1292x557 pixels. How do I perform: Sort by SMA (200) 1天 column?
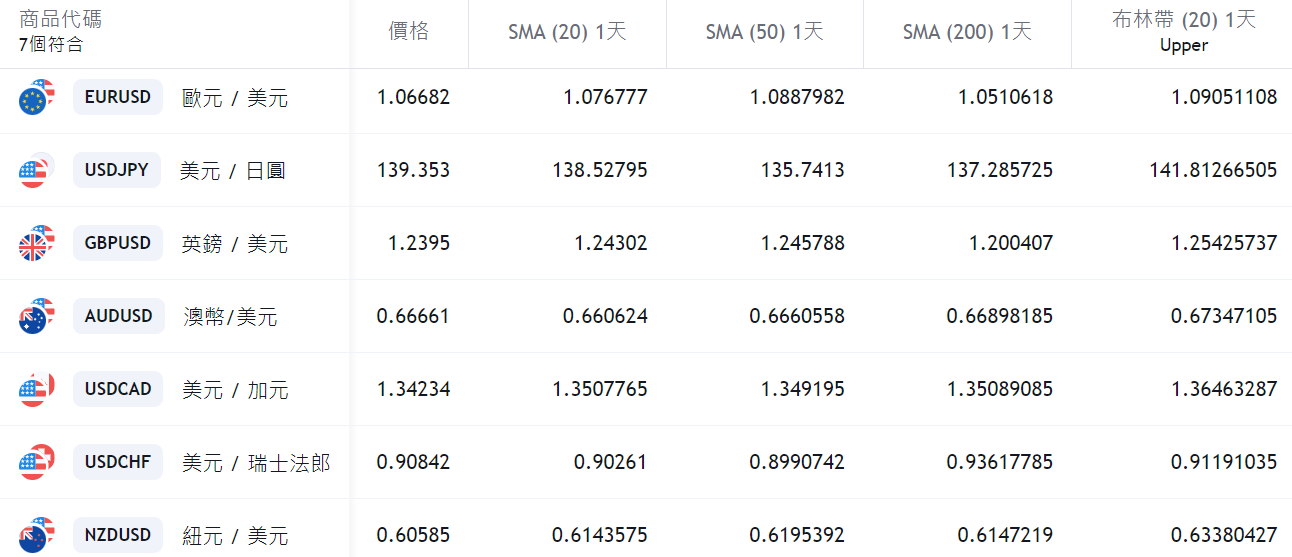pyautogui.click(x=967, y=32)
